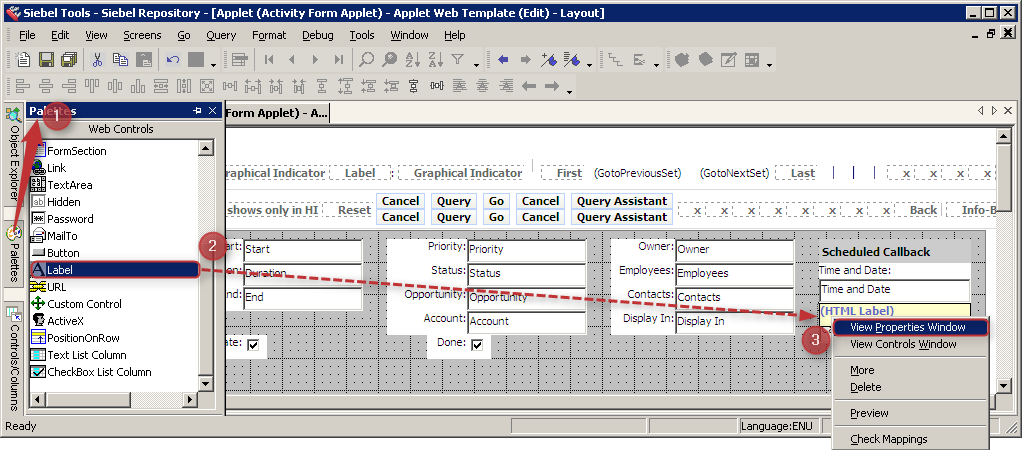
Task: Click the Cut scissors icon
Action: 97,60
